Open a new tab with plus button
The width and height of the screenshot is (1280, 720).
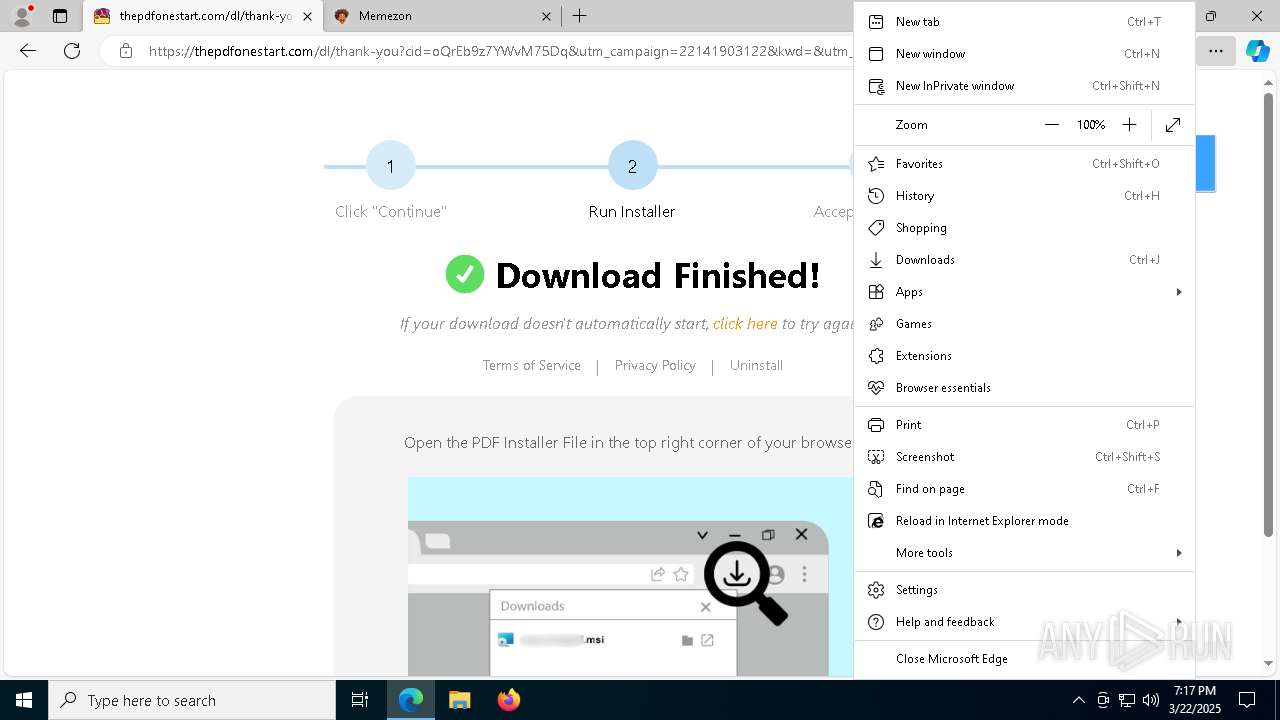pos(579,16)
